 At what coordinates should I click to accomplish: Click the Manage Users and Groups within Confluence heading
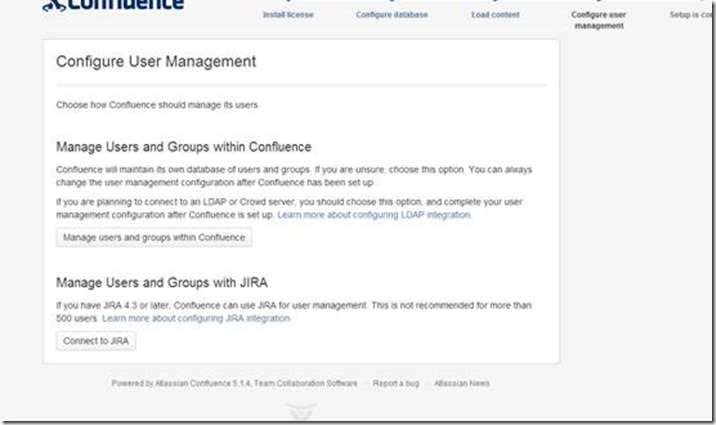click(184, 147)
